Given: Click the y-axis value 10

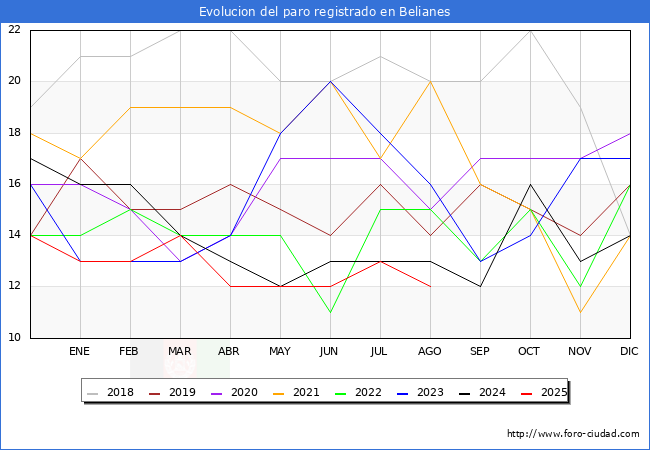Looking at the screenshot, I should pos(15,337).
